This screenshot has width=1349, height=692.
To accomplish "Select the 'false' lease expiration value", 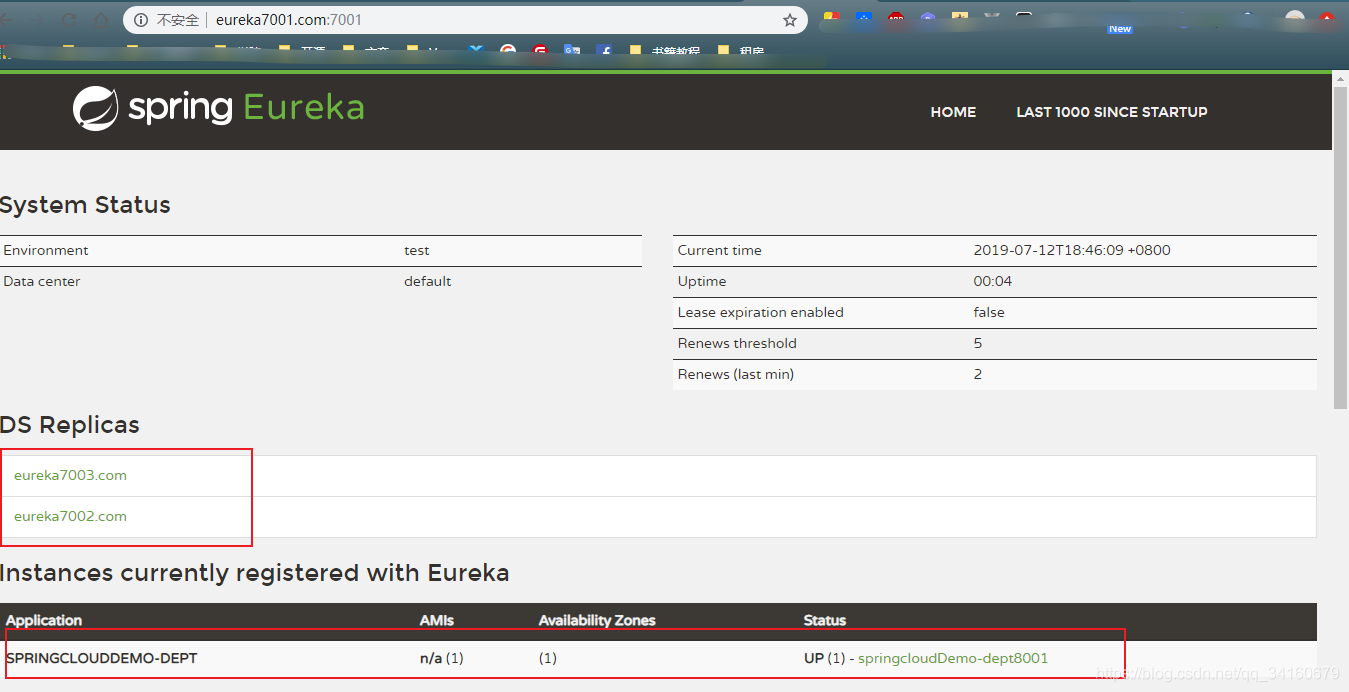I will pos(989,312).
